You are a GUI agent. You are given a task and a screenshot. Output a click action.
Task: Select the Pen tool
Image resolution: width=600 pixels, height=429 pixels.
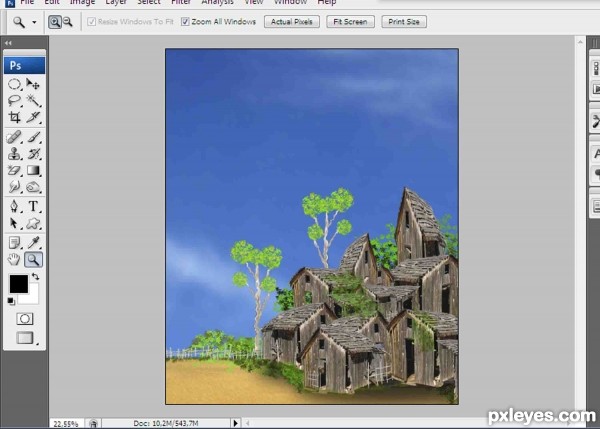(x=14, y=206)
